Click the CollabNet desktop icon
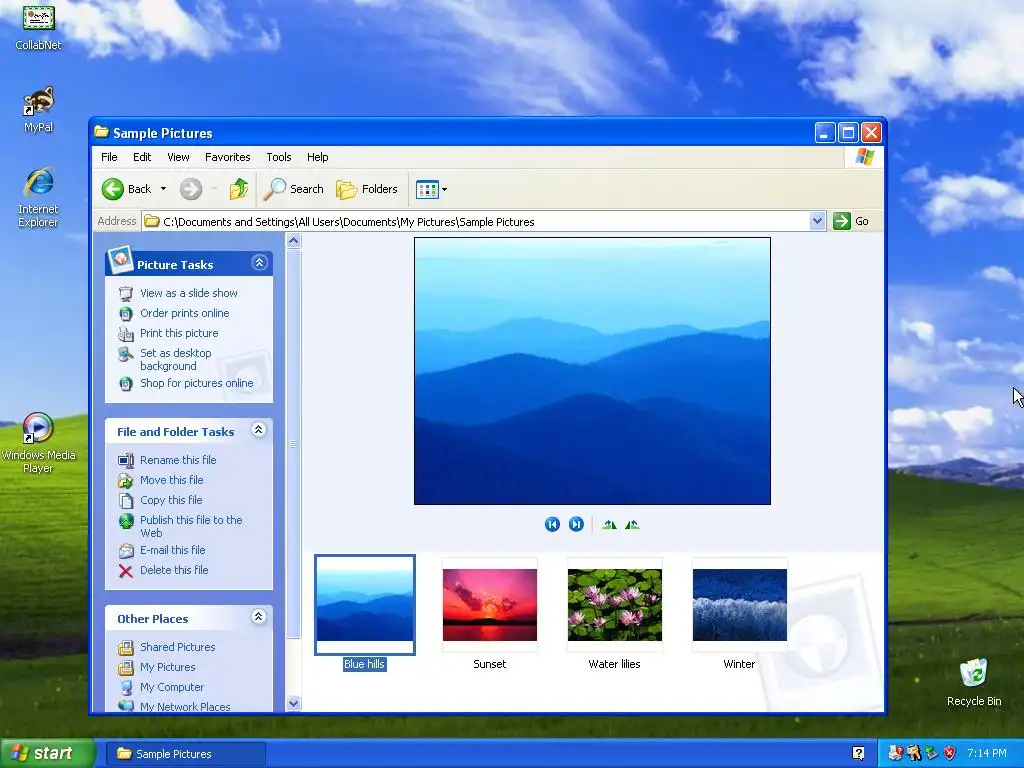The image size is (1024, 768). click(39, 26)
